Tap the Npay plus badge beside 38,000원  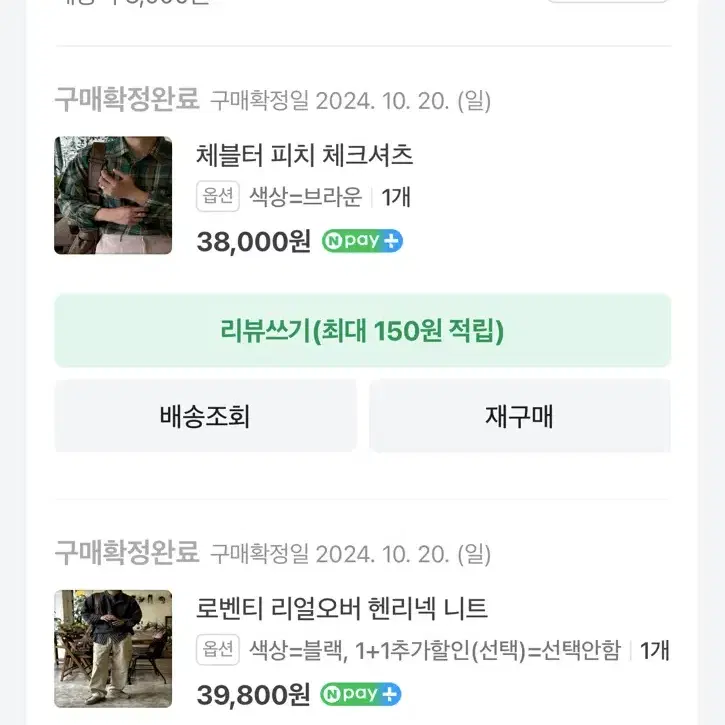[x=362, y=241]
